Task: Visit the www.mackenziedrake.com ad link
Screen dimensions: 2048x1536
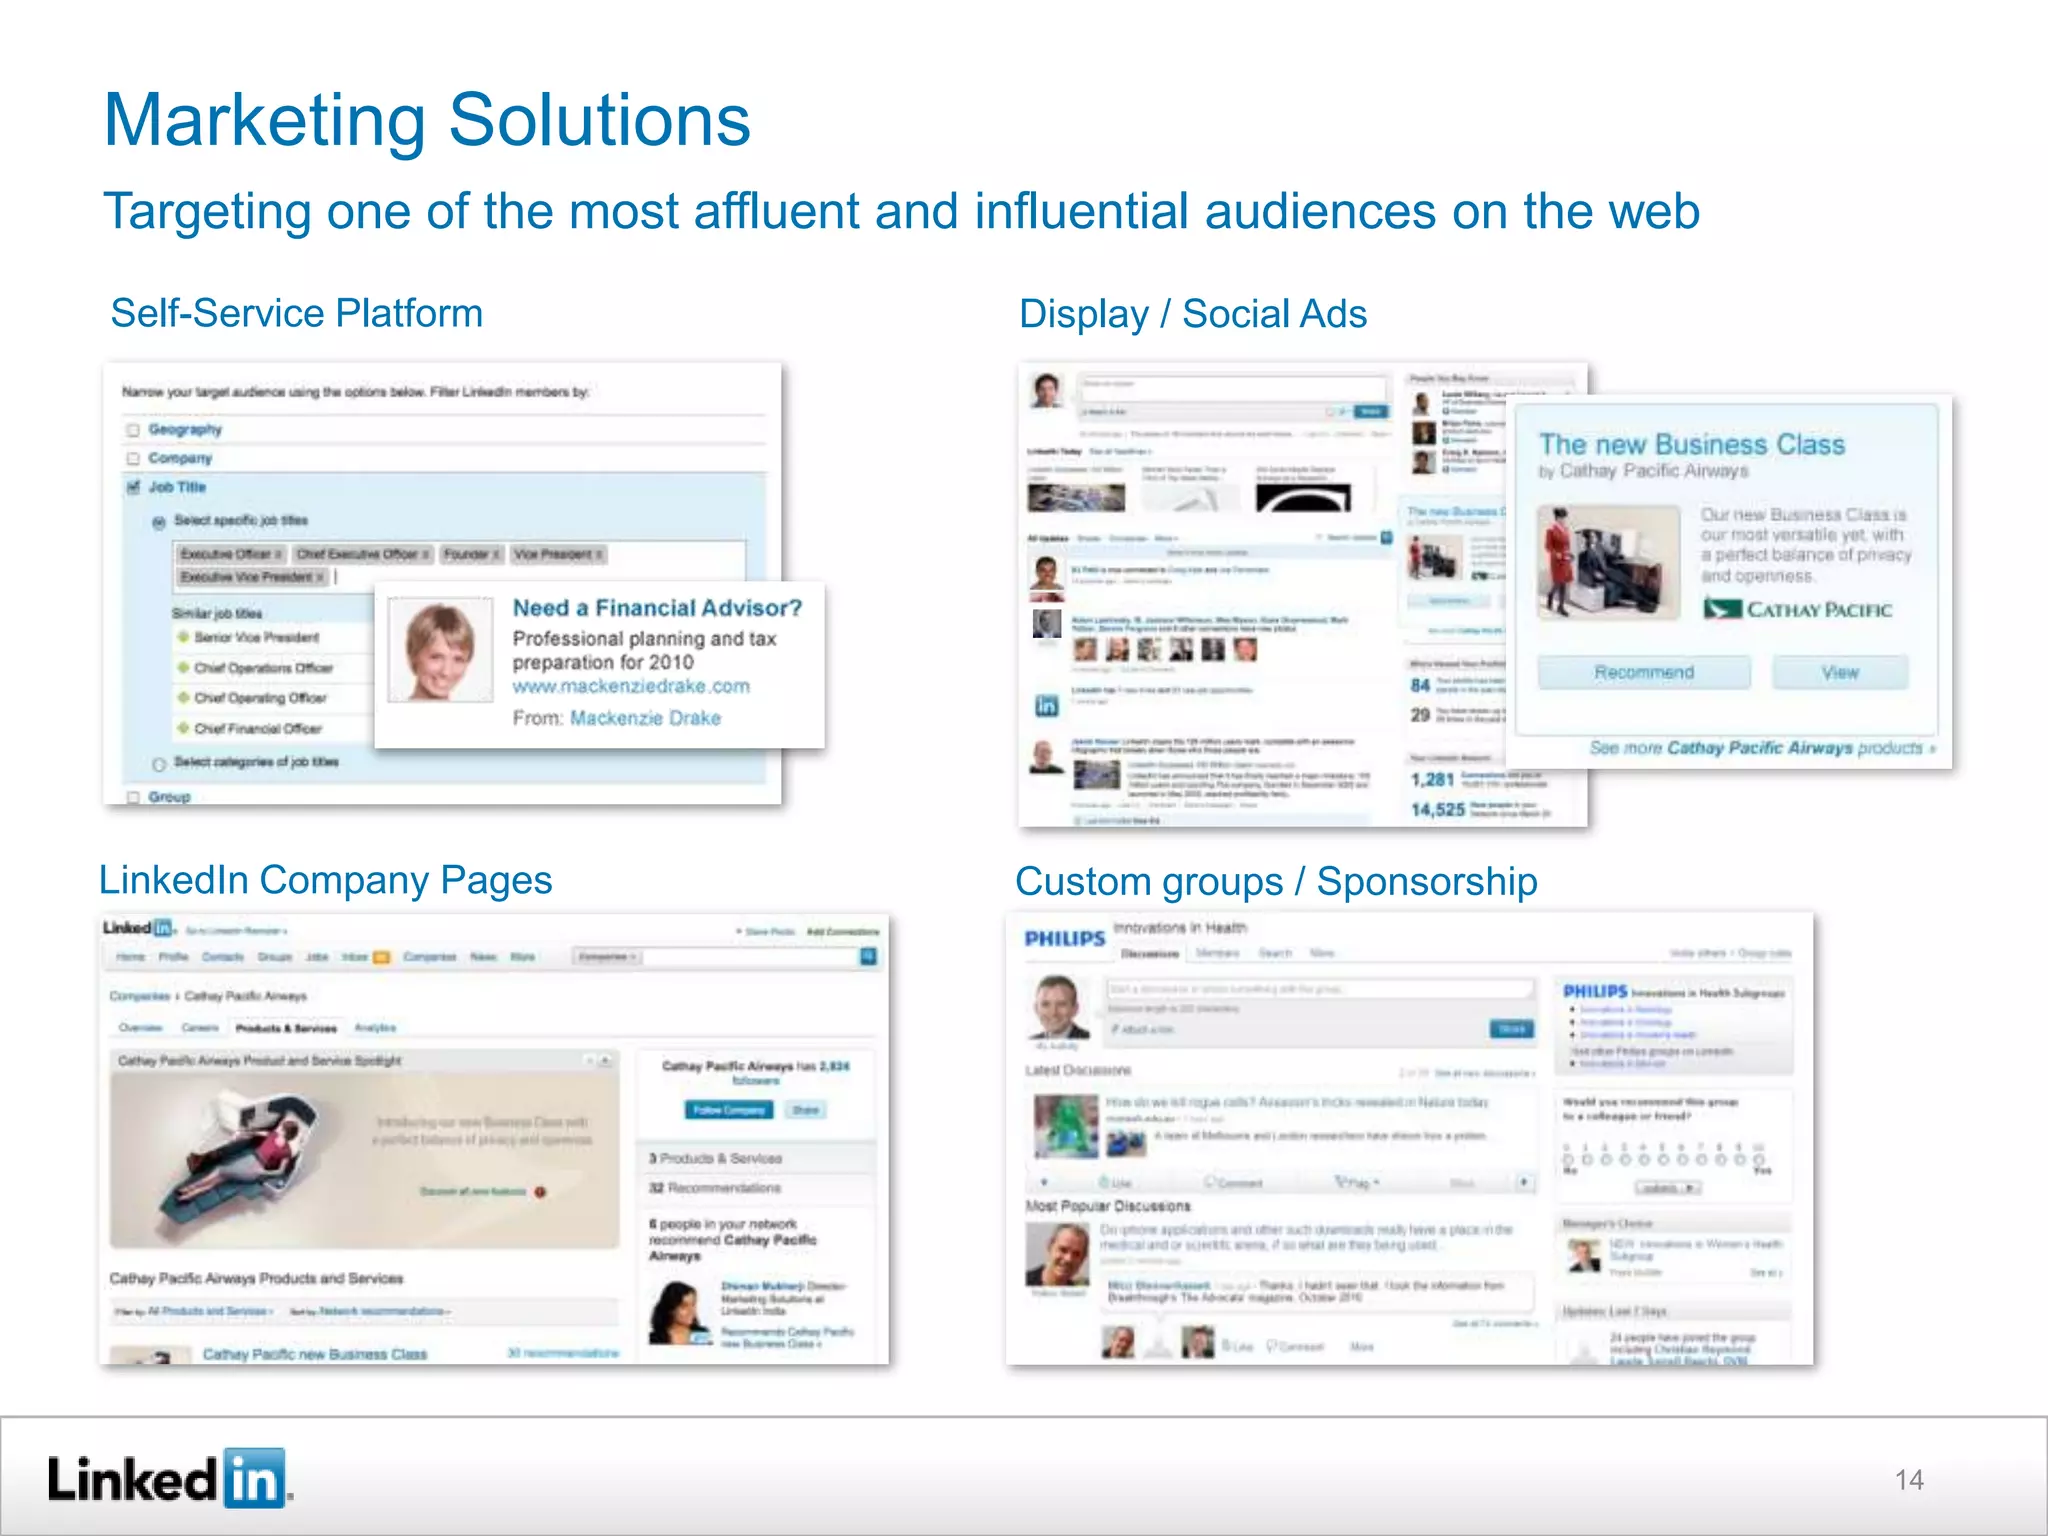Action: [x=631, y=686]
